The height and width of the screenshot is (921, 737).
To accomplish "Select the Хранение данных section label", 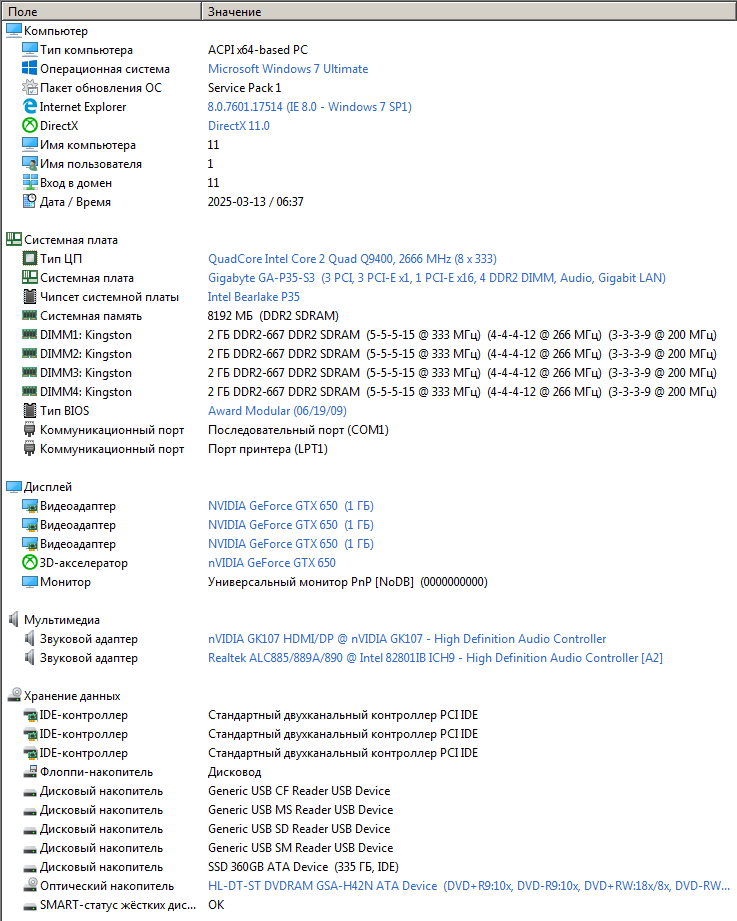I will pos(72,695).
